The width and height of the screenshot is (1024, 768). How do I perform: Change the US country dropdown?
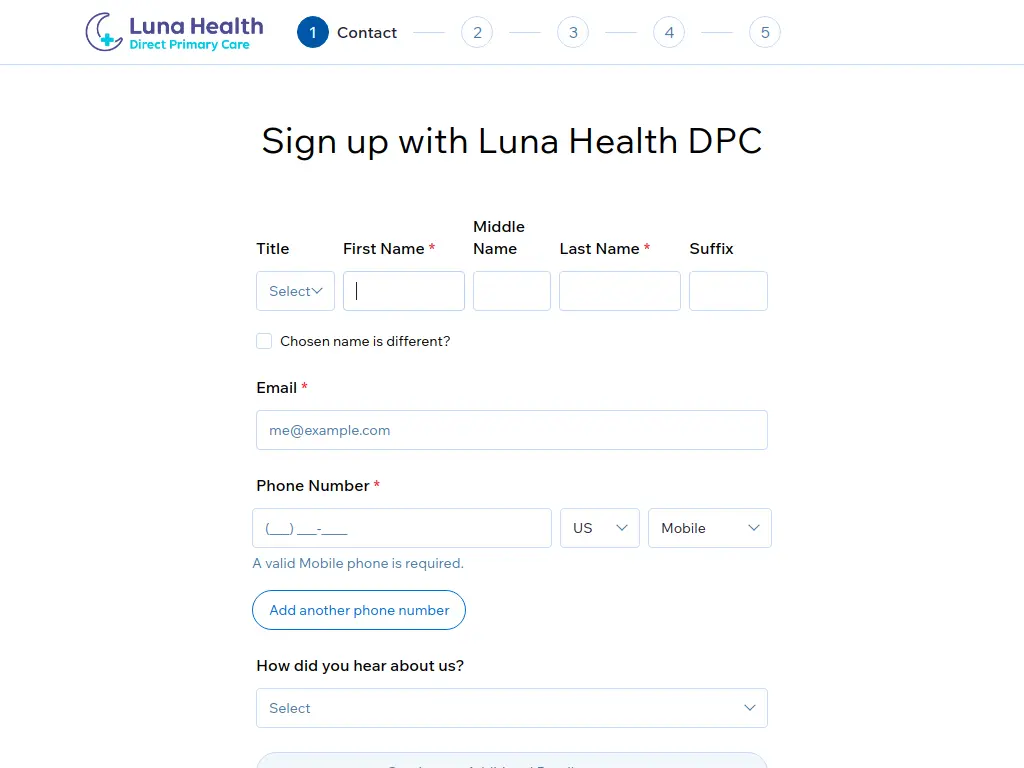(x=599, y=528)
